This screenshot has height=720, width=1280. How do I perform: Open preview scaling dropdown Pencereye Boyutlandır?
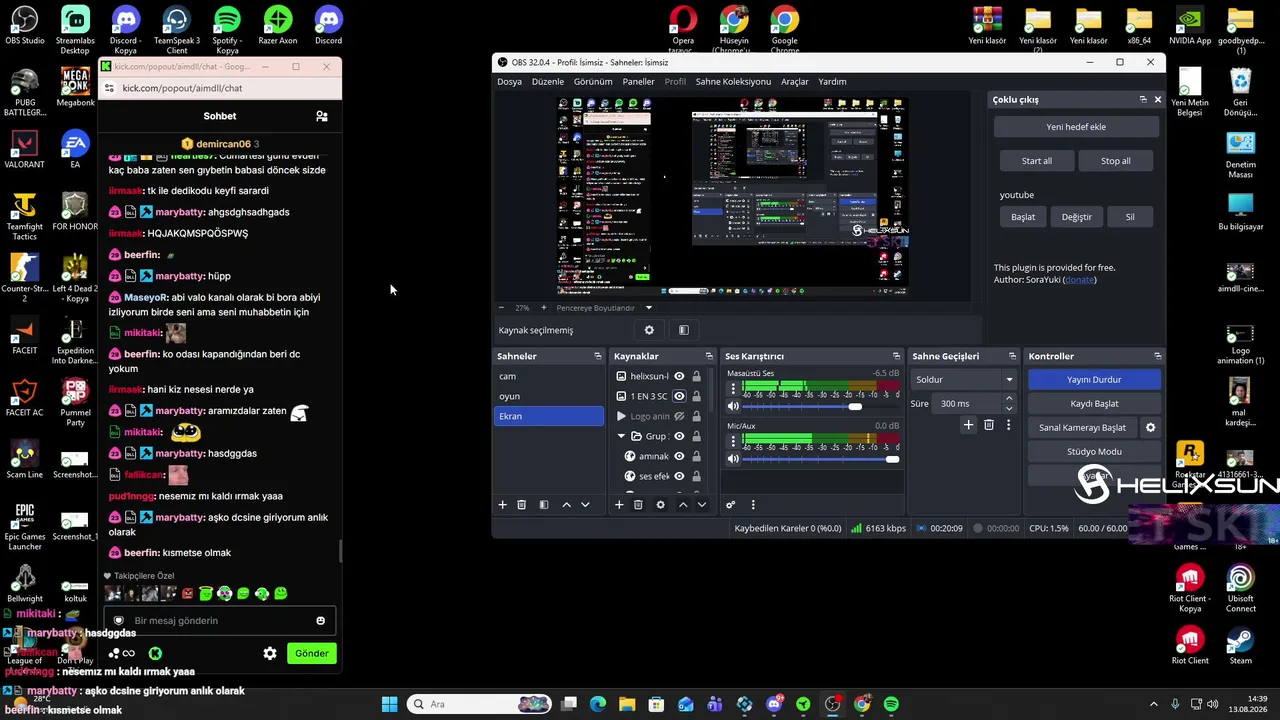(604, 308)
